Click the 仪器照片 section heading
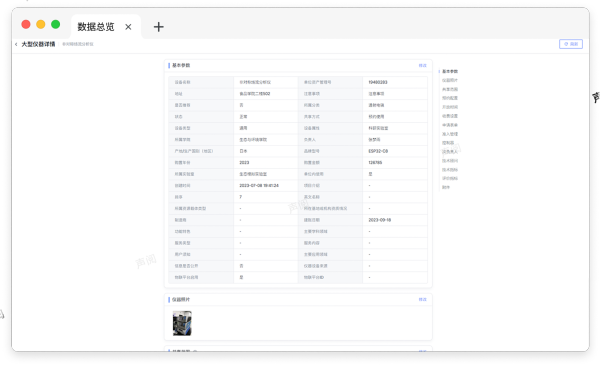Image resolution: width=600 pixels, height=366 pixels. pos(181,299)
